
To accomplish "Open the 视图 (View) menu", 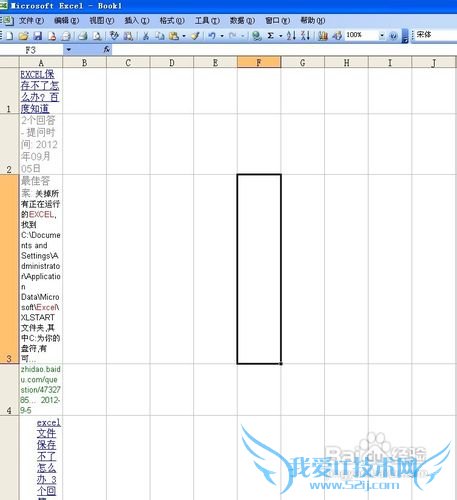I will click(101, 21).
